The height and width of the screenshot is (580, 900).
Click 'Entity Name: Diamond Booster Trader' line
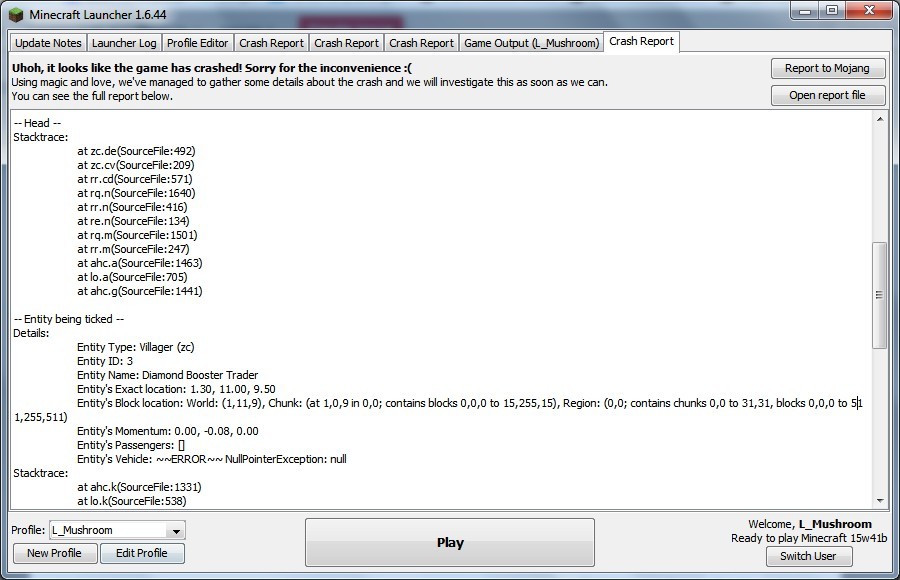click(x=168, y=375)
